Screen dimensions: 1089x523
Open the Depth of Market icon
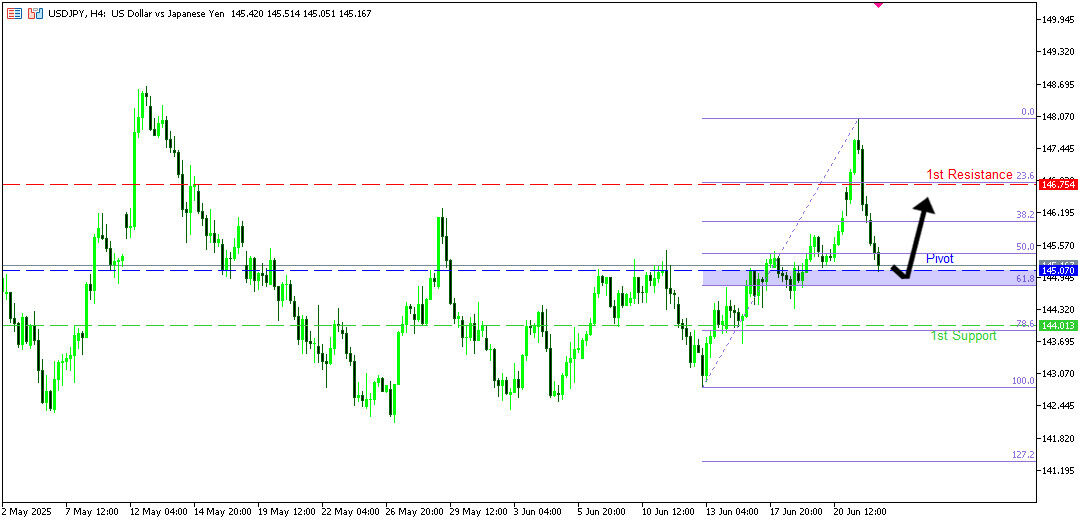point(14,14)
